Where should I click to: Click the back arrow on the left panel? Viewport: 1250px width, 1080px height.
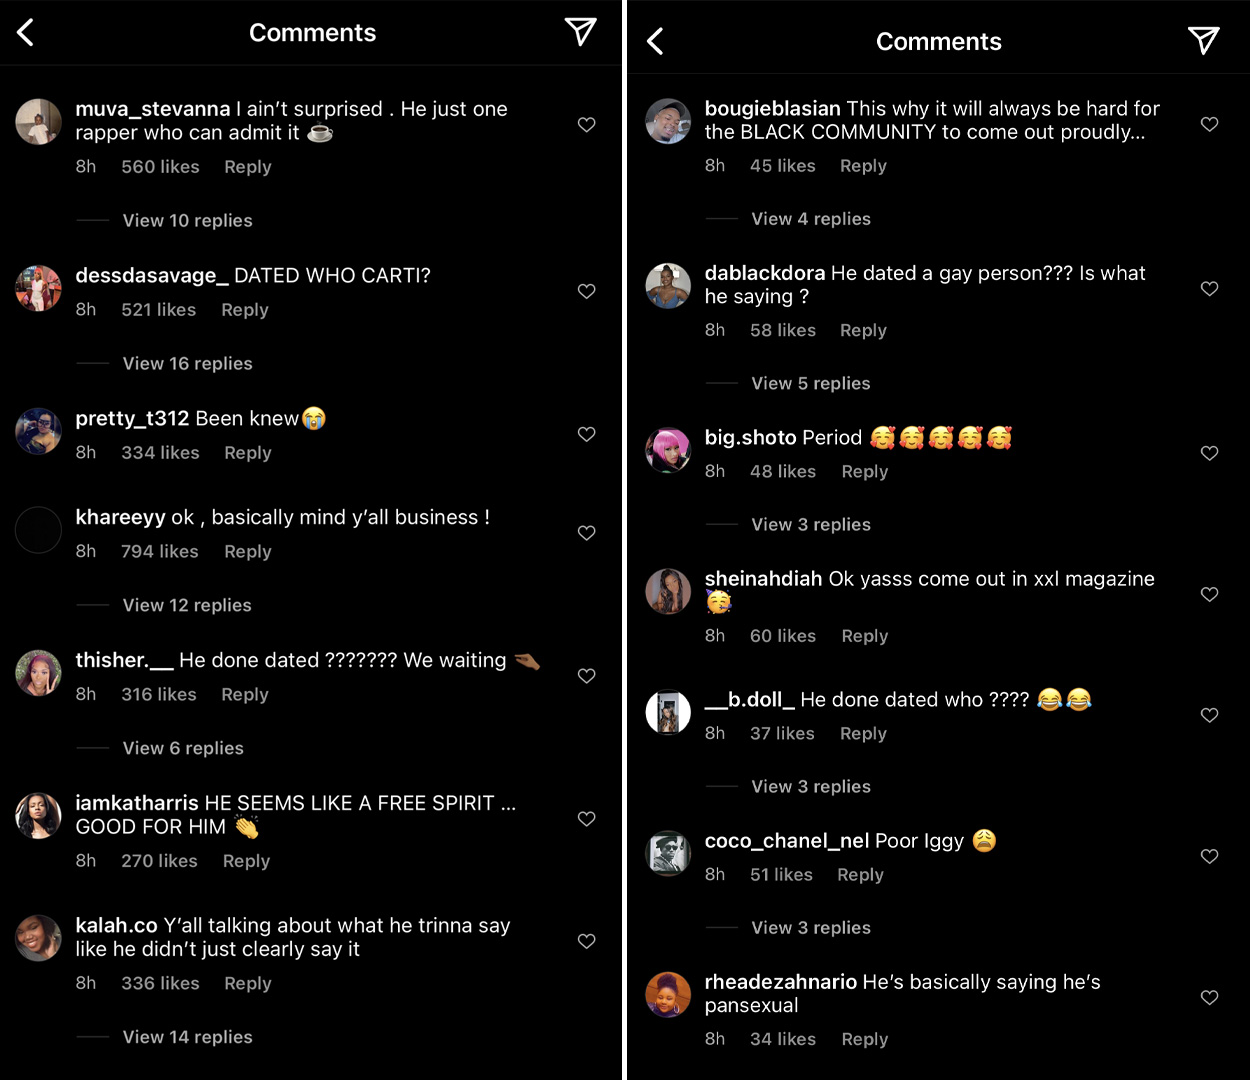(x=25, y=32)
